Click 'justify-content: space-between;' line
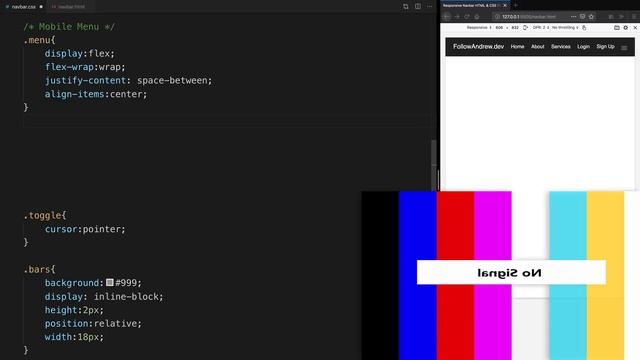The width and height of the screenshot is (640, 360). pyautogui.click(x=128, y=80)
